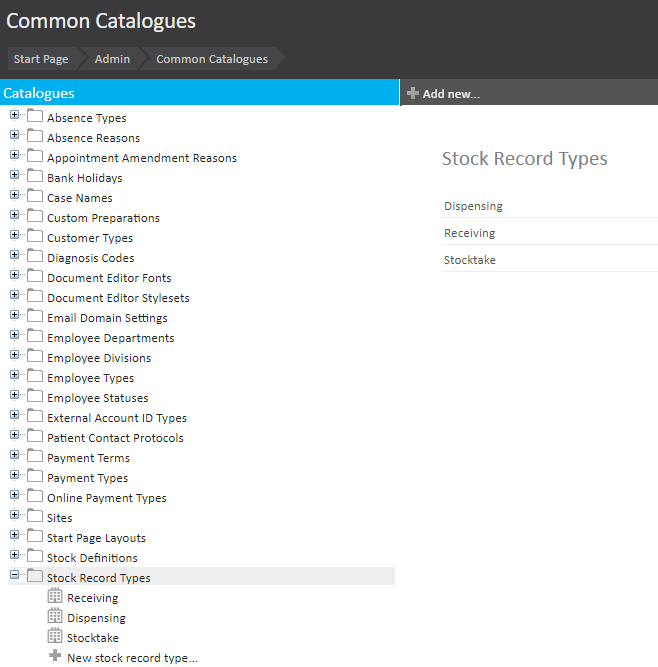Click the Sites folder icon
The height and width of the screenshot is (667, 658).
tap(35, 517)
